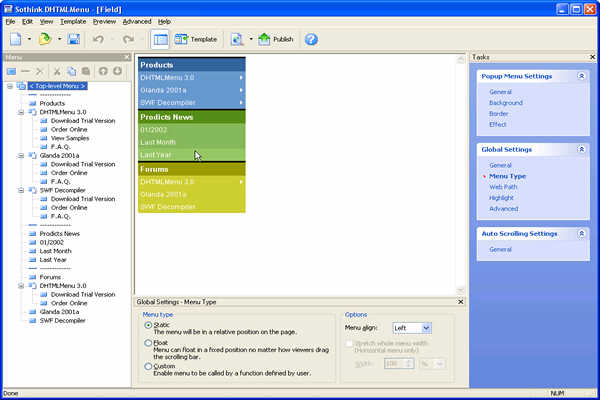600x400 pixels.
Task: Click the New document toolbar icon
Action: pyautogui.click(x=16, y=39)
